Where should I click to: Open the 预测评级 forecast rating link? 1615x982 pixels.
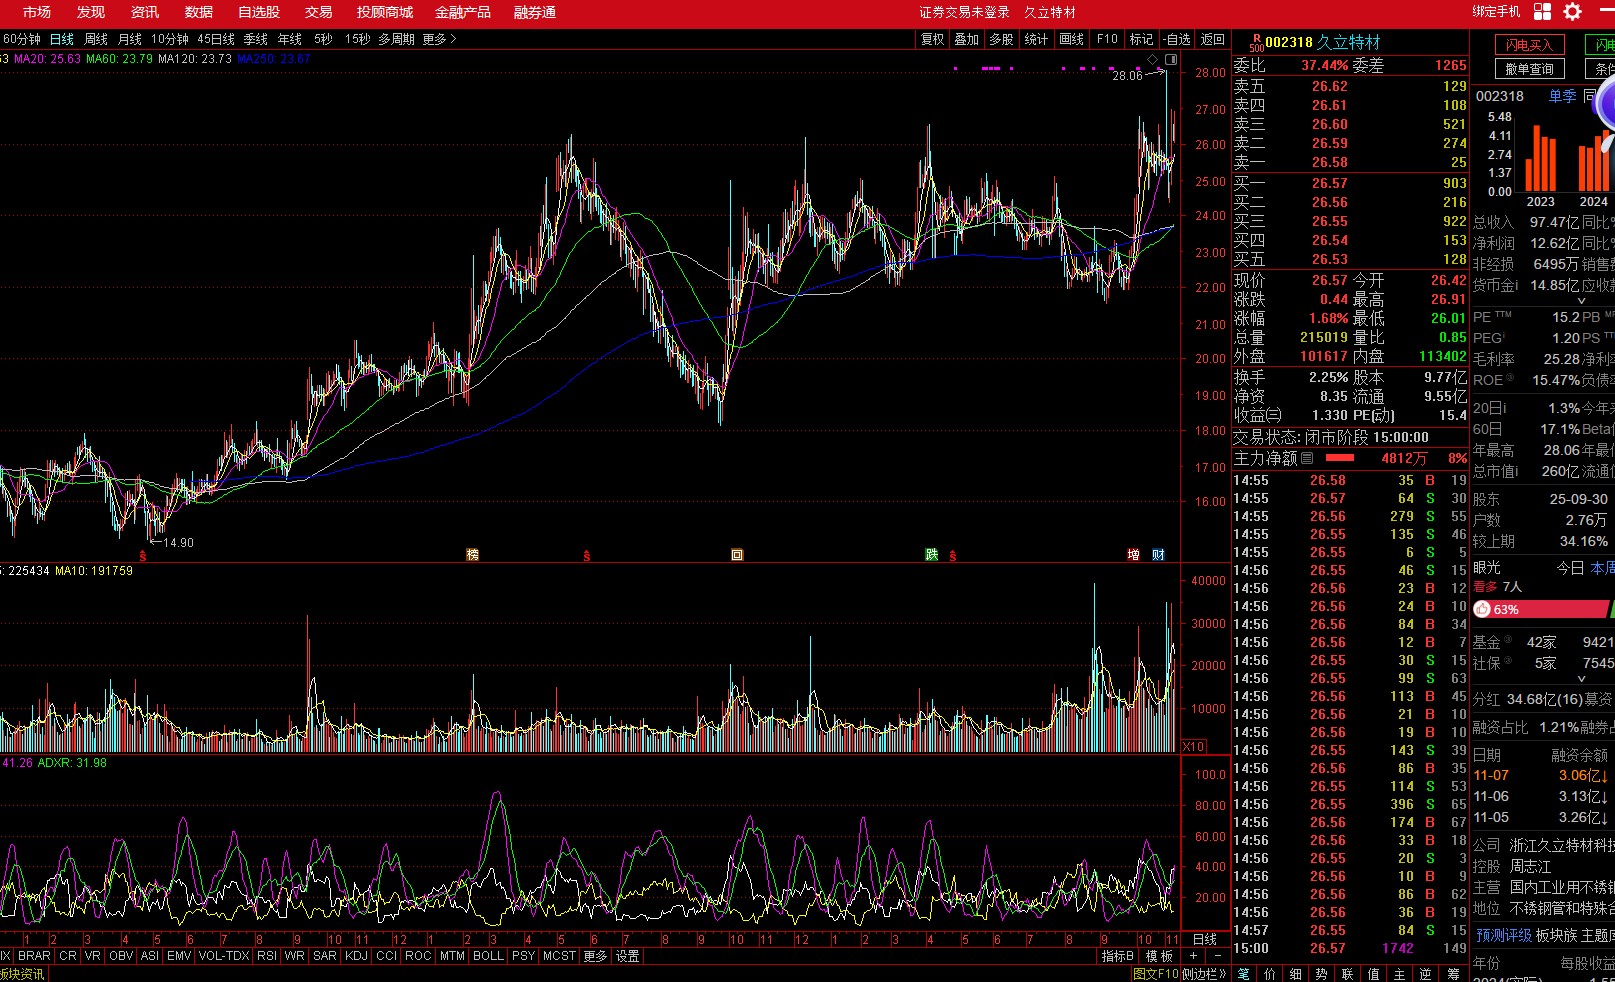(1504, 935)
